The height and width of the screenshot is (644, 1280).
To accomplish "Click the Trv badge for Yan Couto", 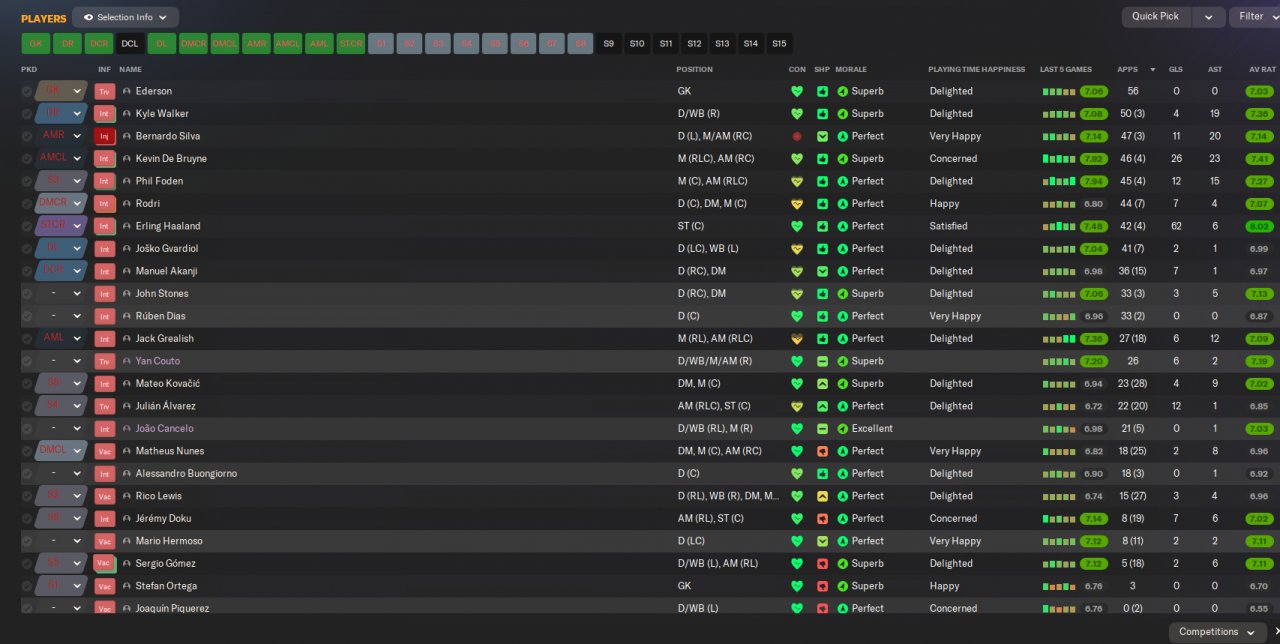I will pos(104,361).
